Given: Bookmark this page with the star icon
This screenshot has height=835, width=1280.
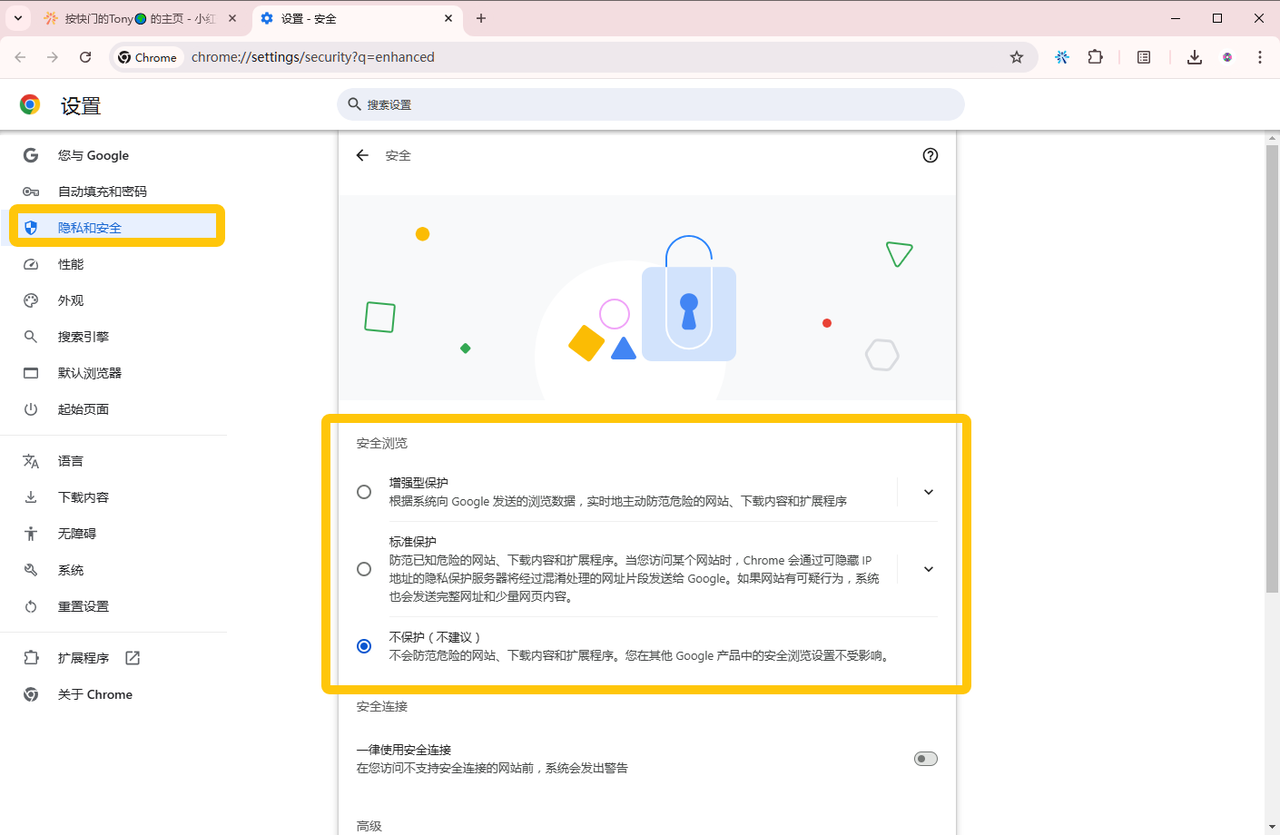Looking at the screenshot, I should coord(1016,57).
